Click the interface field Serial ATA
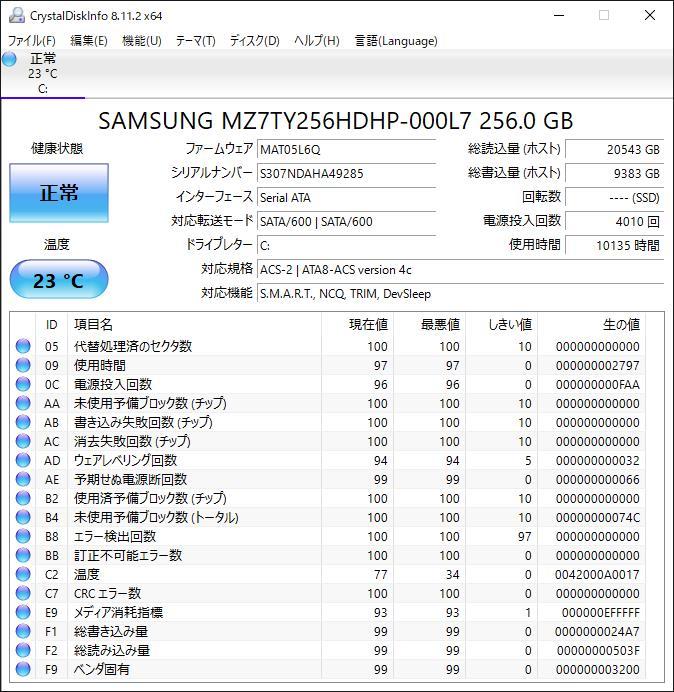Screen dimensions: 674x692 (346, 197)
